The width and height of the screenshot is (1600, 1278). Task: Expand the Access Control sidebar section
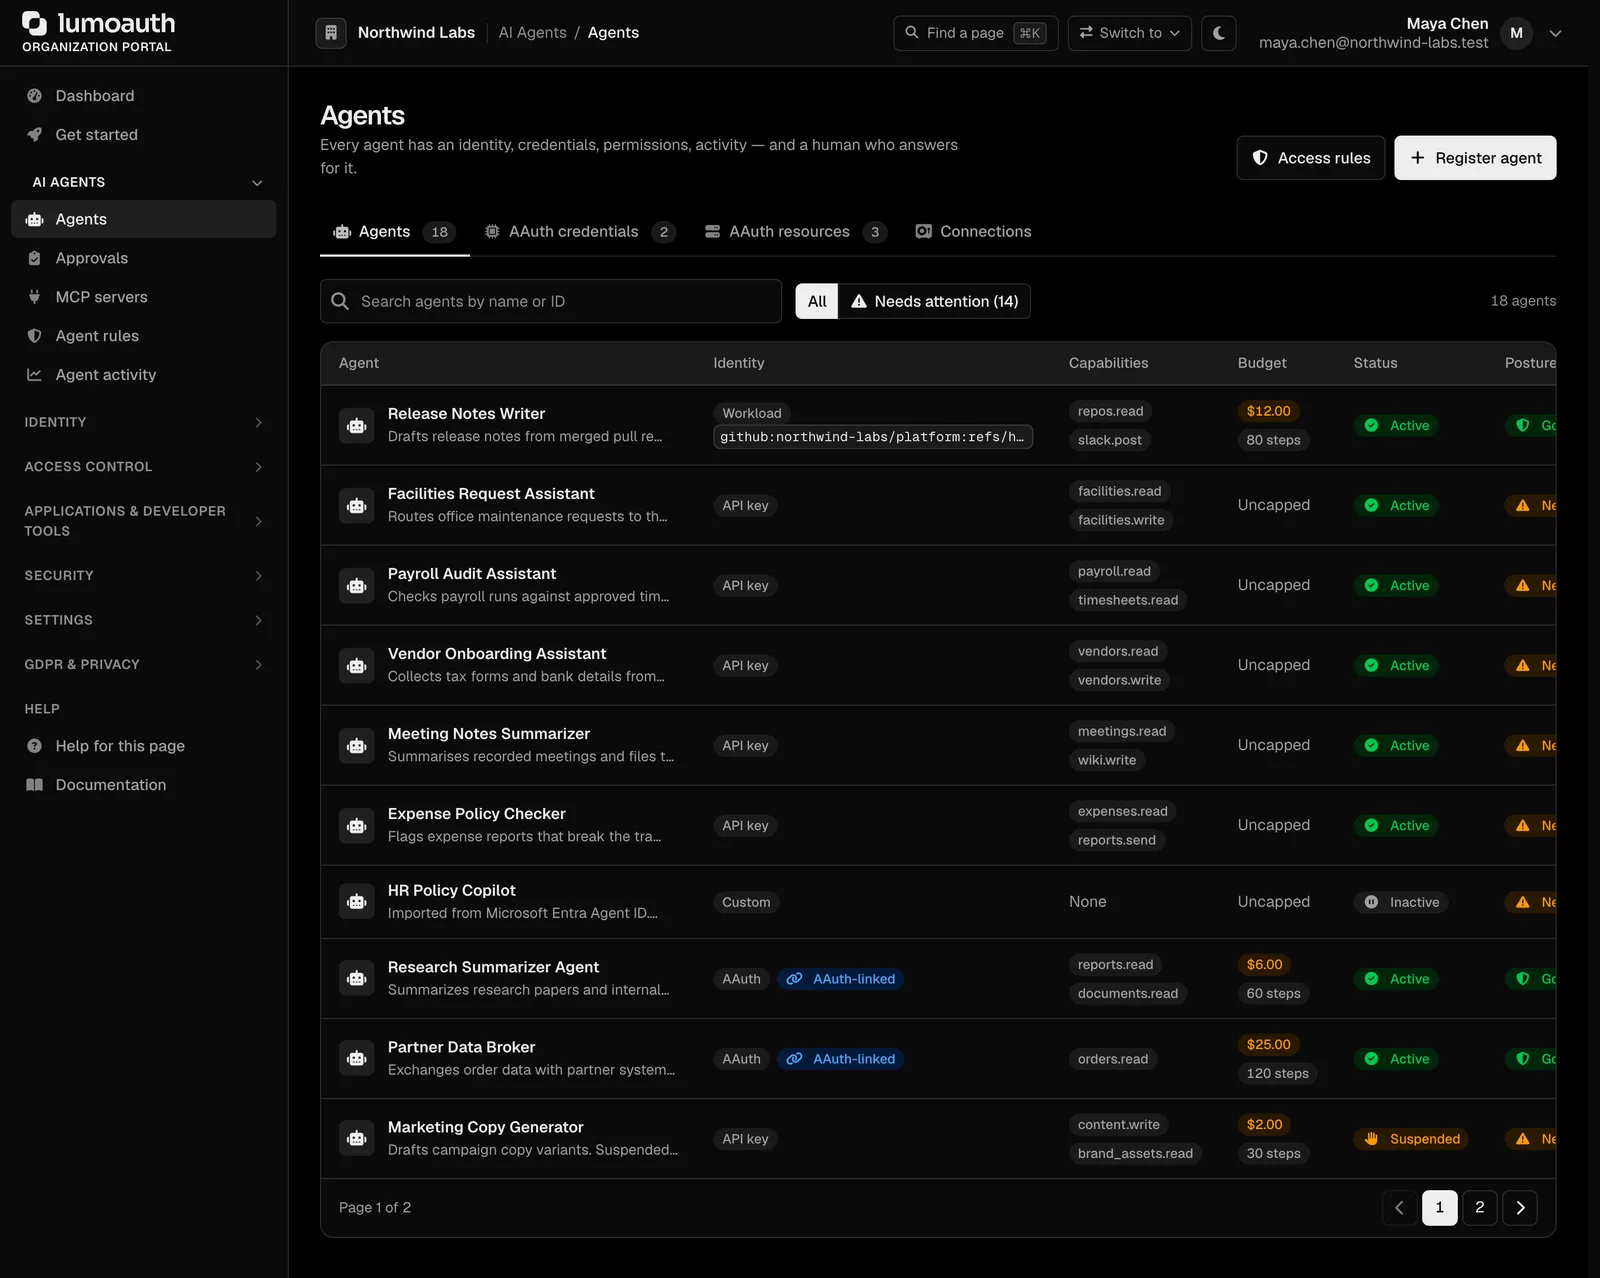click(x=144, y=467)
